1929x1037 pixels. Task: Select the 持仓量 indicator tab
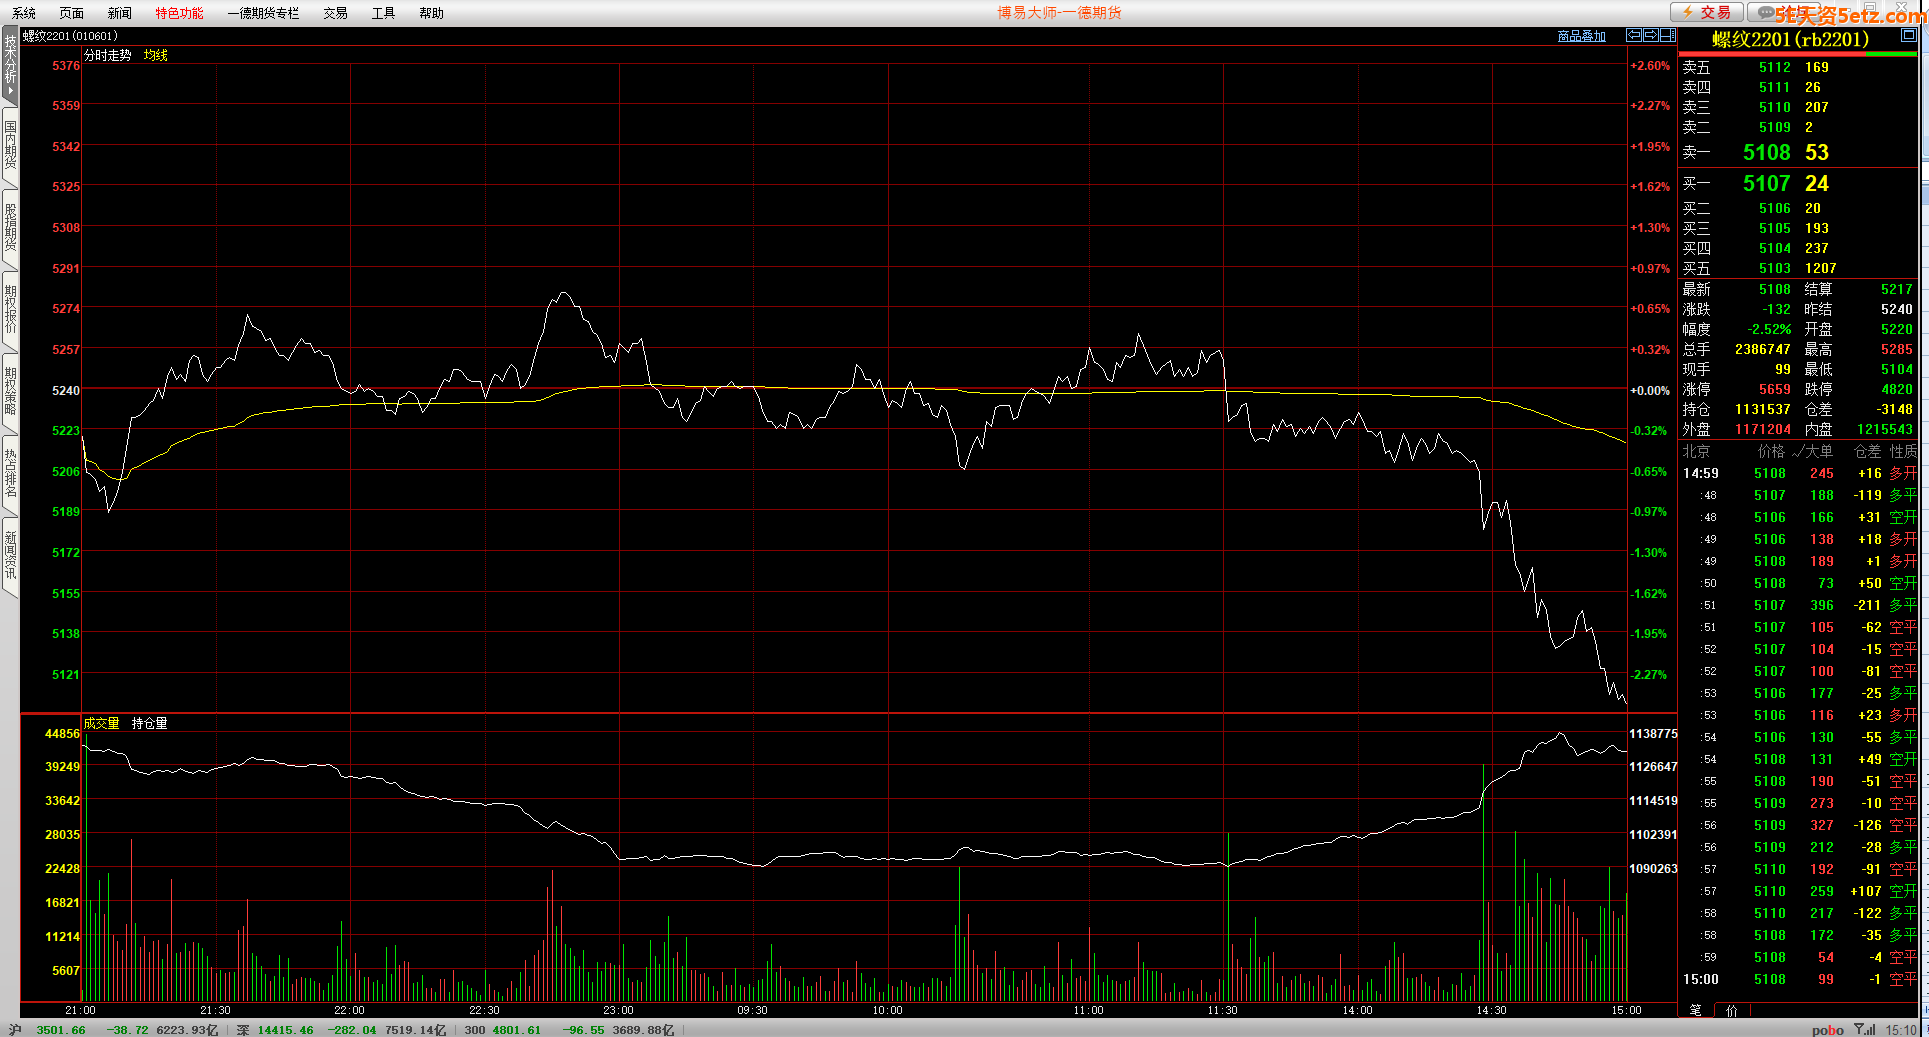pos(150,723)
